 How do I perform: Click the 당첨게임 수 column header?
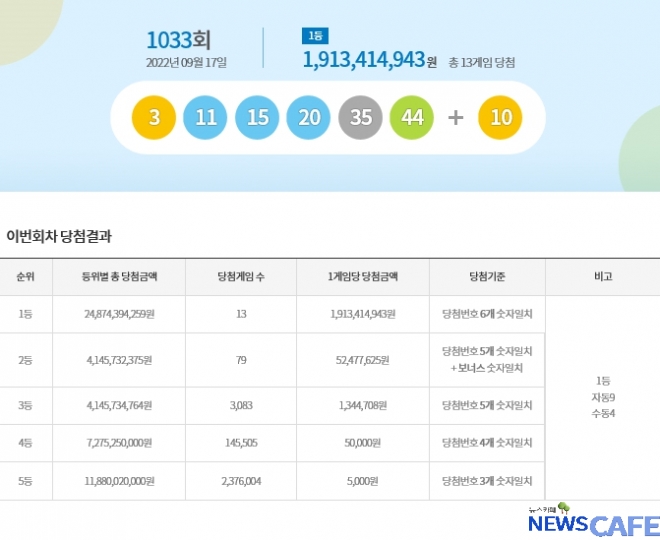click(241, 277)
